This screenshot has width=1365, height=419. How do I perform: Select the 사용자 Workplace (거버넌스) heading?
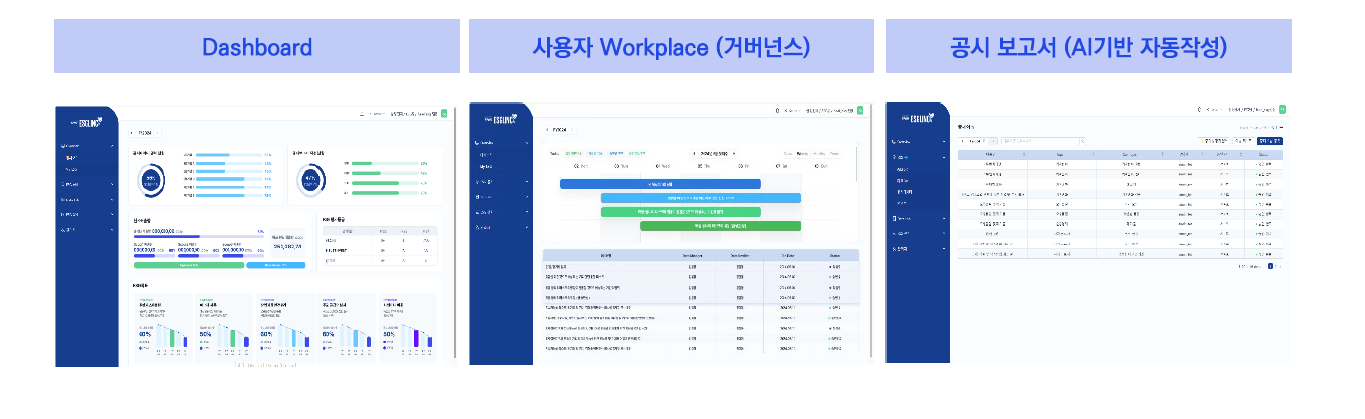pyautogui.click(x=671, y=47)
